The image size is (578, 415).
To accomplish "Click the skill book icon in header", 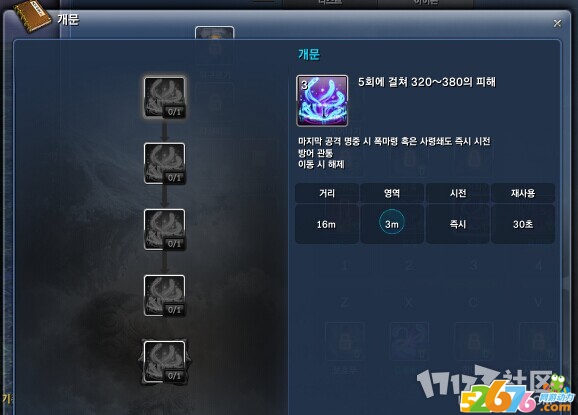I will coord(32,15).
